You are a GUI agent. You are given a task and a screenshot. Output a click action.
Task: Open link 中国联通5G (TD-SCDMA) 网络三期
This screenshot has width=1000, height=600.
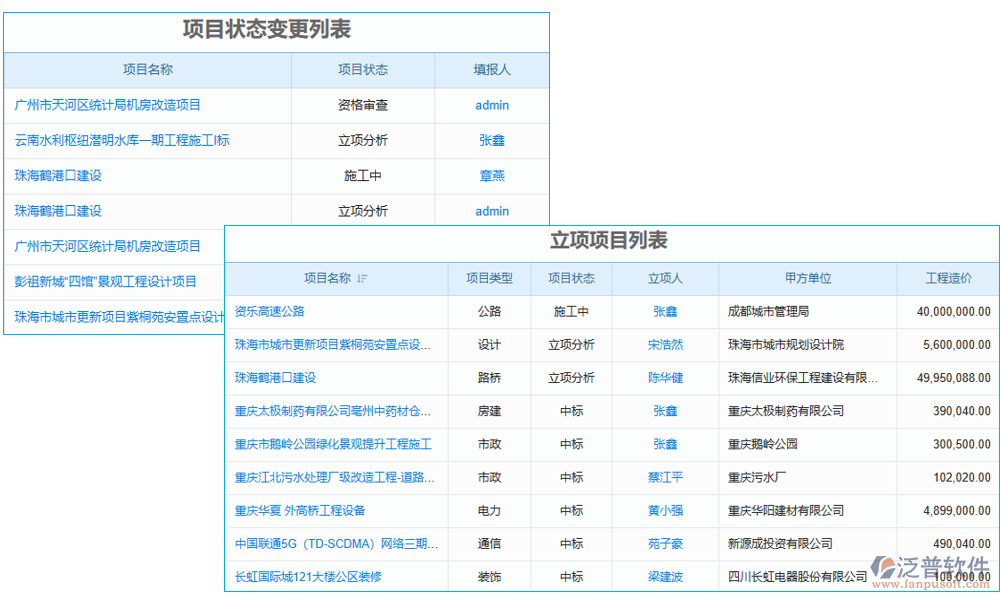(x=337, y=544)
